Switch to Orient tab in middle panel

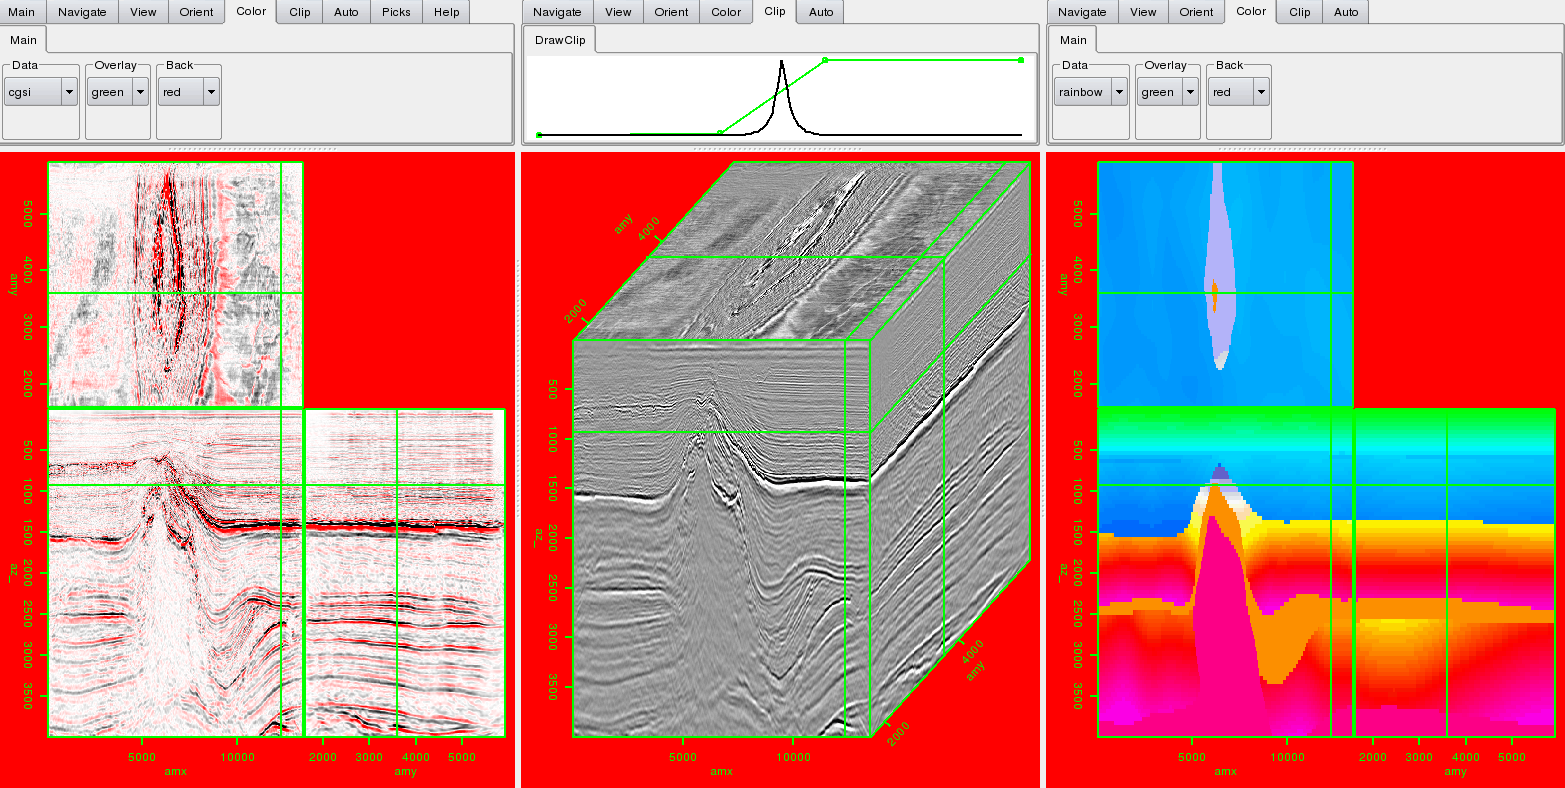coord(671,12)
